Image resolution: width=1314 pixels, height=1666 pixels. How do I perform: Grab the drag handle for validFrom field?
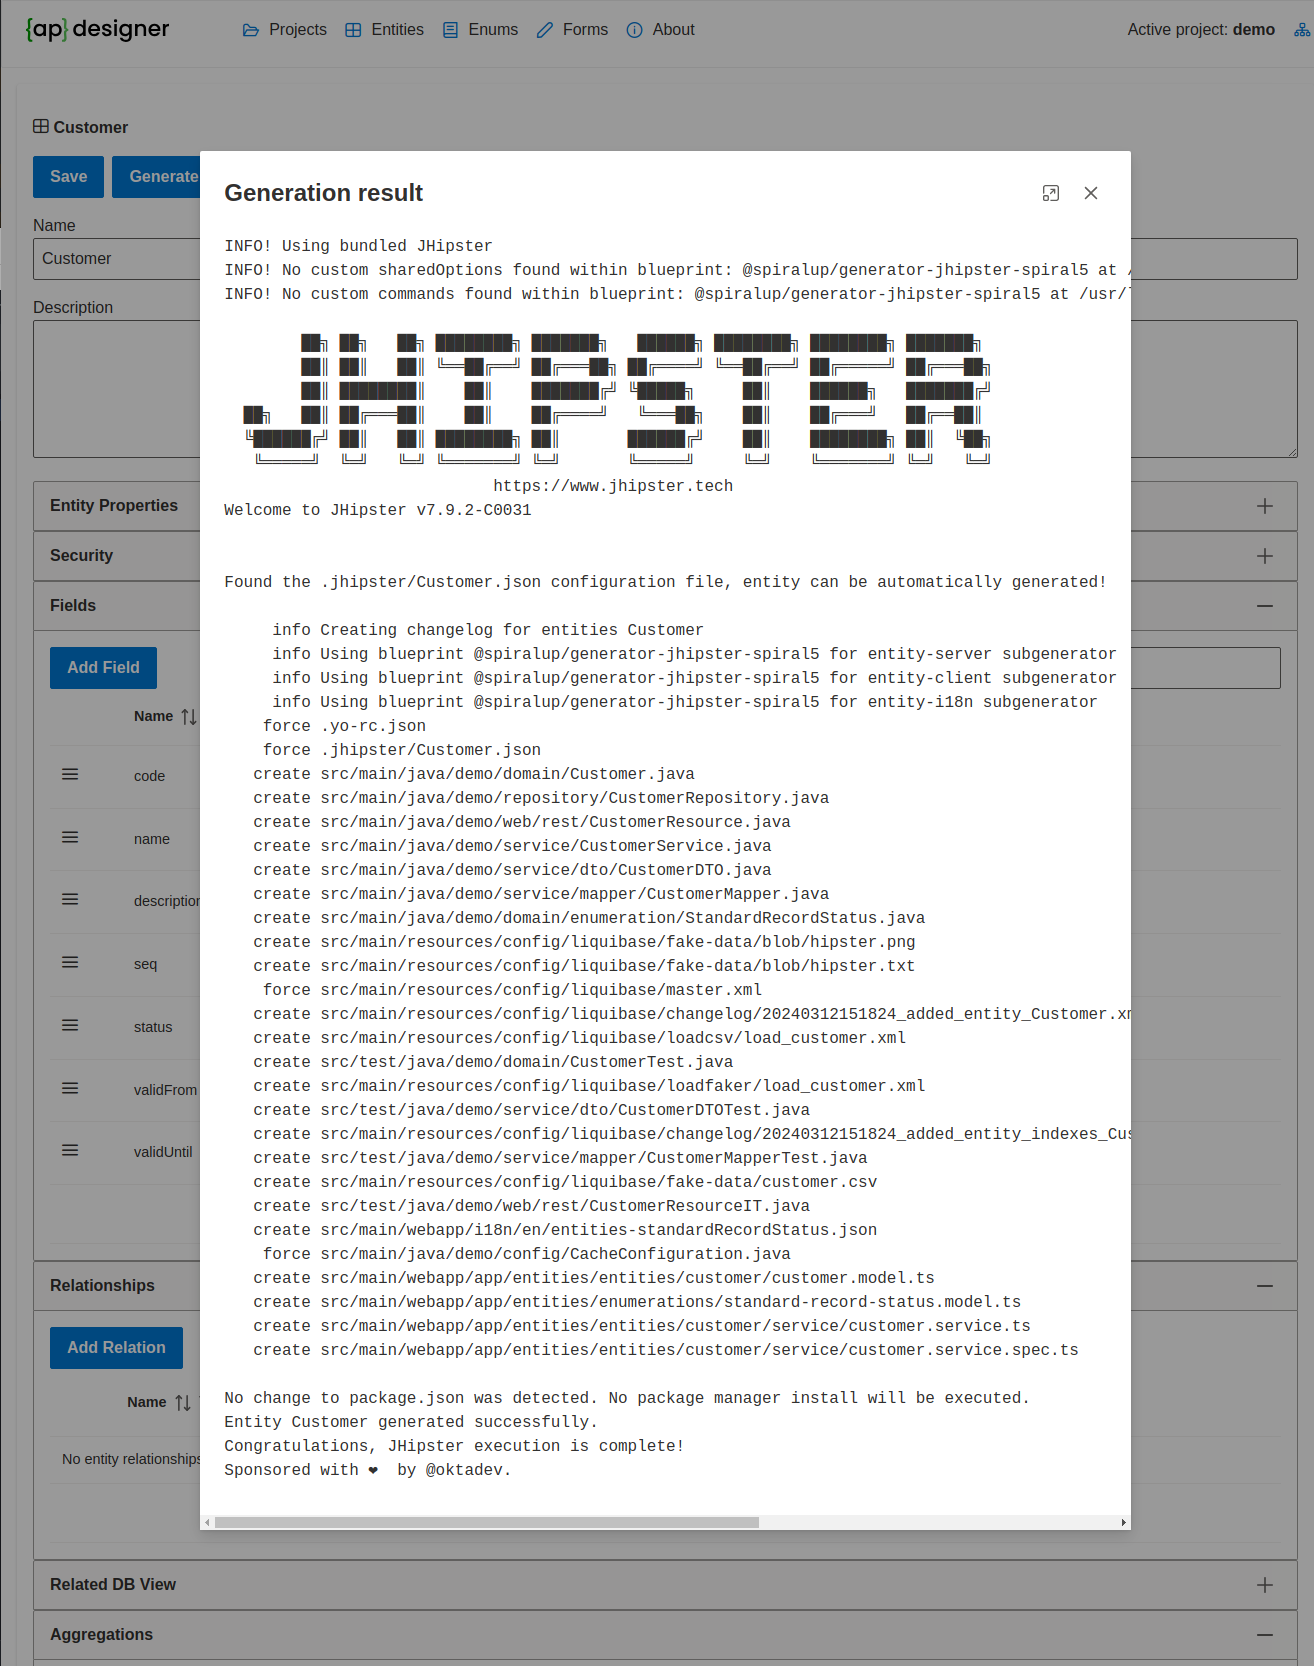[x=70, y=1089]
